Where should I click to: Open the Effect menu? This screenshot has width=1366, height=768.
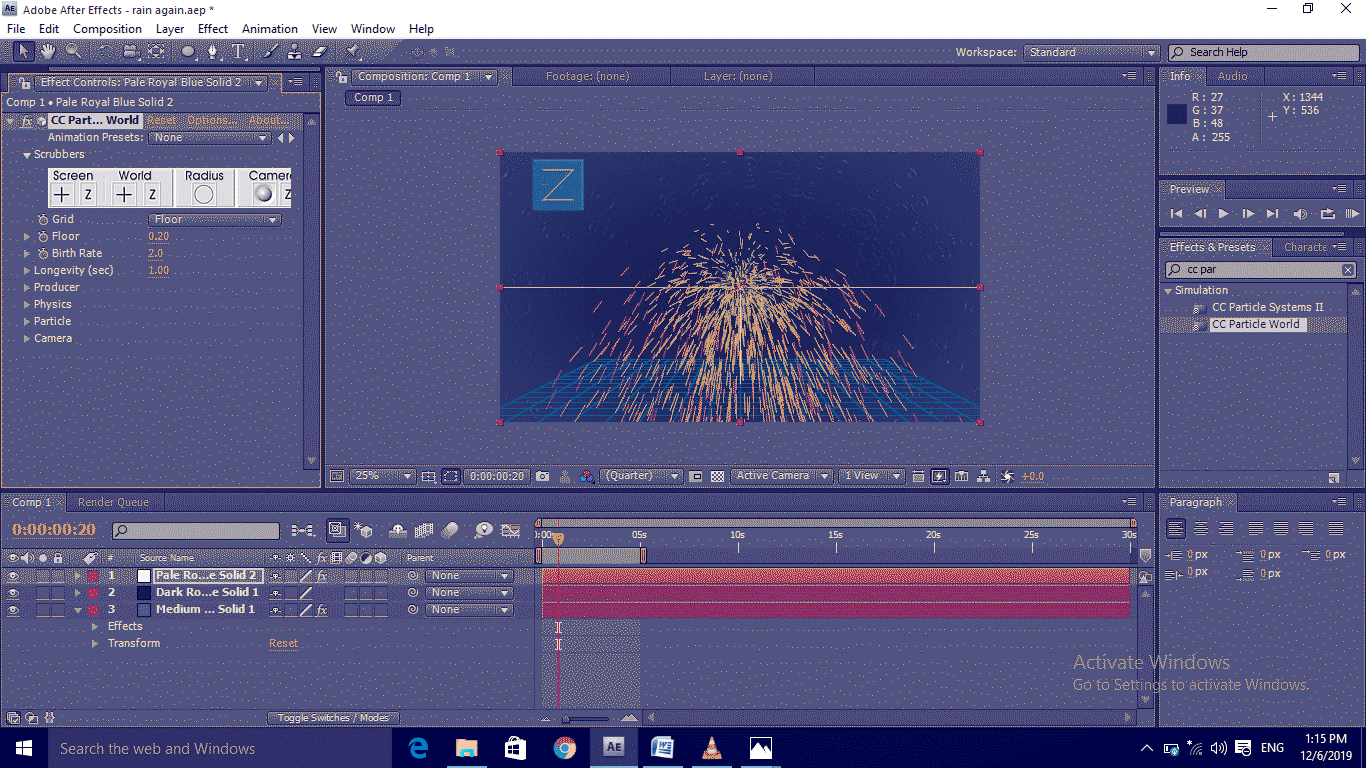point(212,29)
